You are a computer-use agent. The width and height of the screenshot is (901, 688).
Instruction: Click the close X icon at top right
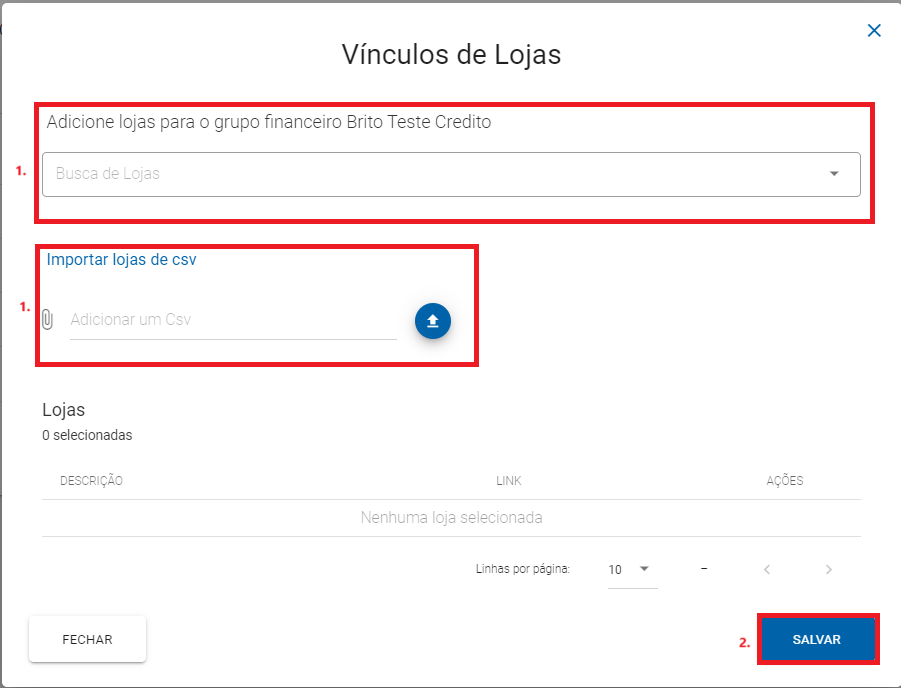[874, 30]
